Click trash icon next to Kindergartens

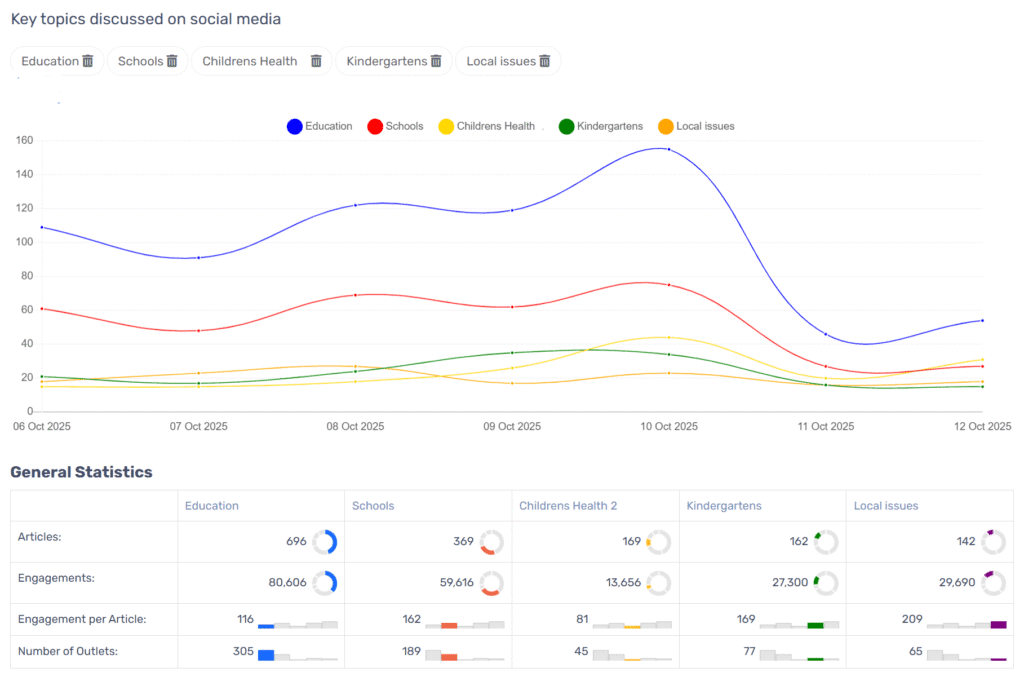click(x=436, y=61)
